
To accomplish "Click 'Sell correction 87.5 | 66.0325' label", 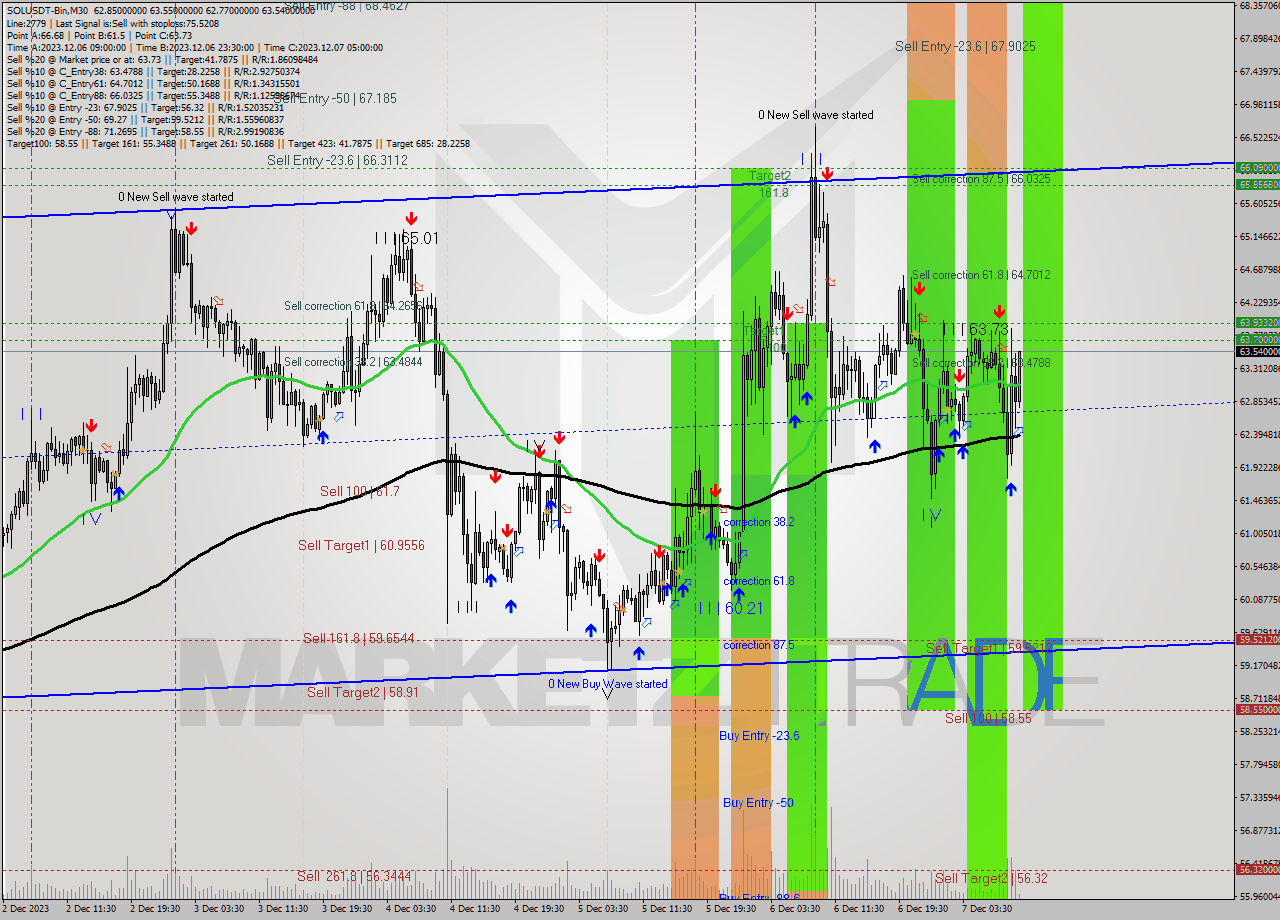I will 981,179.
